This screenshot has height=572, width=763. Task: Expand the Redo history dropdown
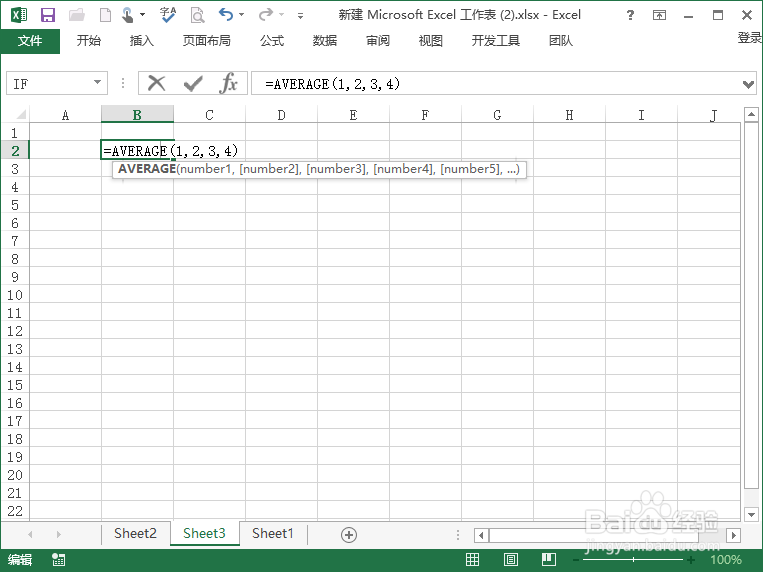click(x=281, y=15)
